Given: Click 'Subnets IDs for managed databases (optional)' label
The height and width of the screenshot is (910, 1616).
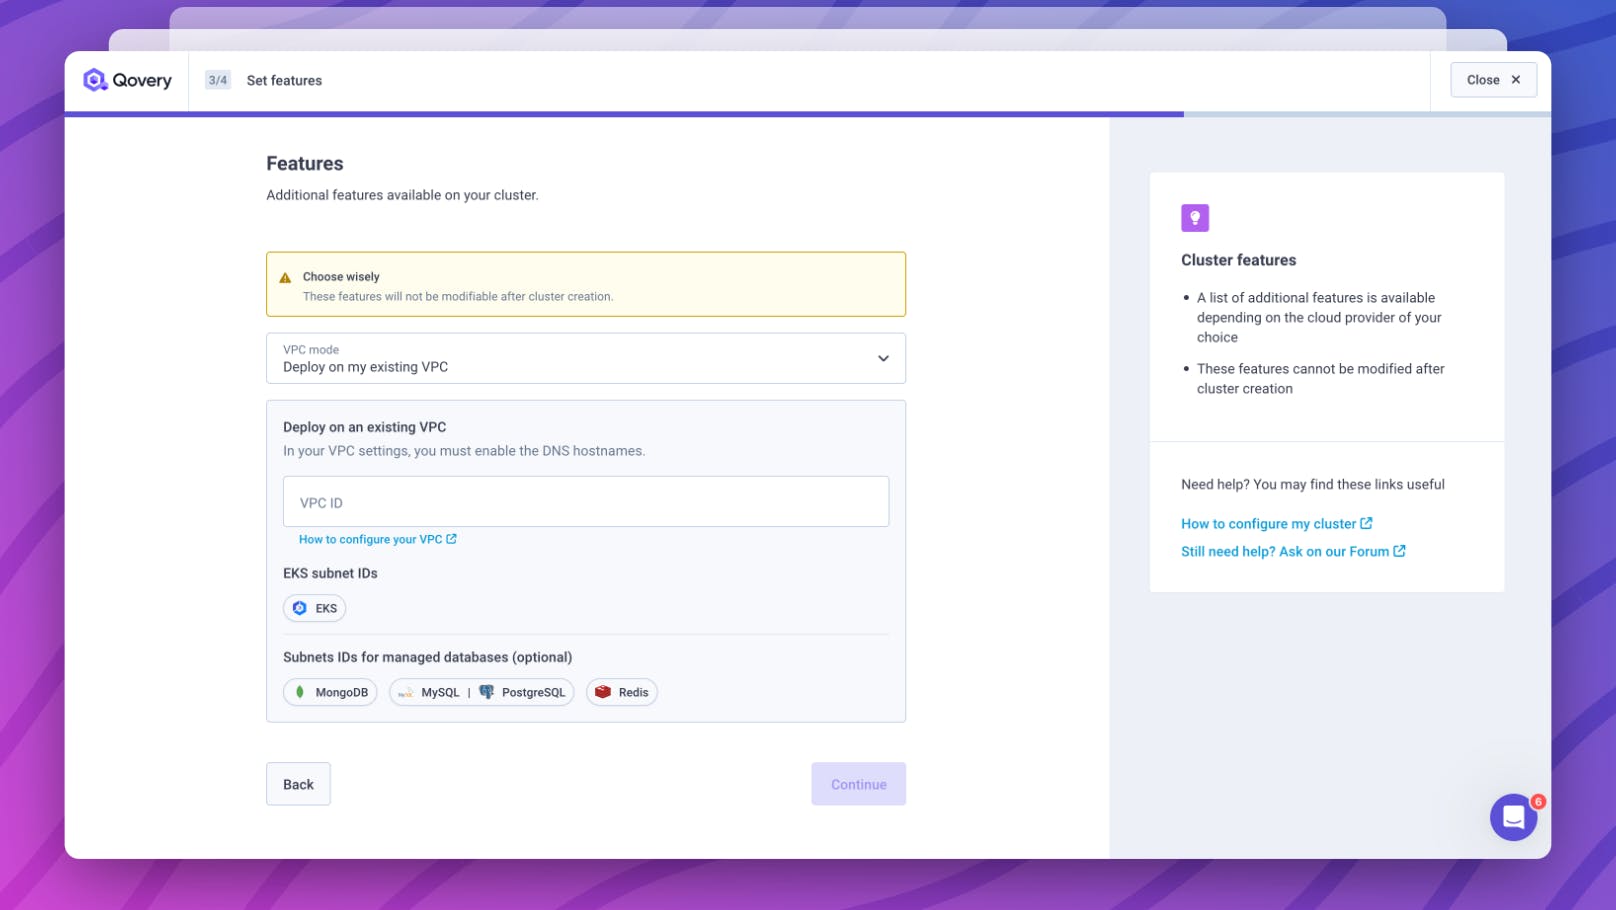Looking at the screenshot, I should [x=428, y=657].
